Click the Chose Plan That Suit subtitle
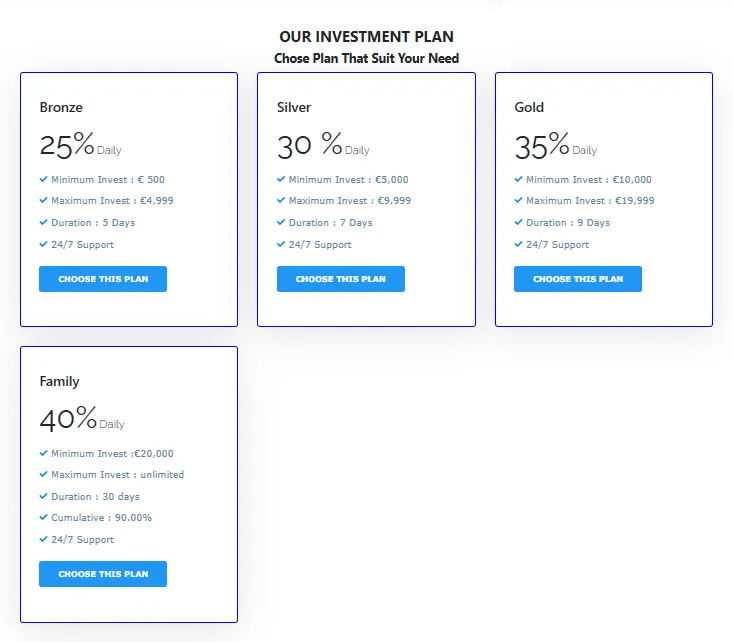The height and width of the screenshot is (642, 733). pyautogui.click(x=366, y=59)
